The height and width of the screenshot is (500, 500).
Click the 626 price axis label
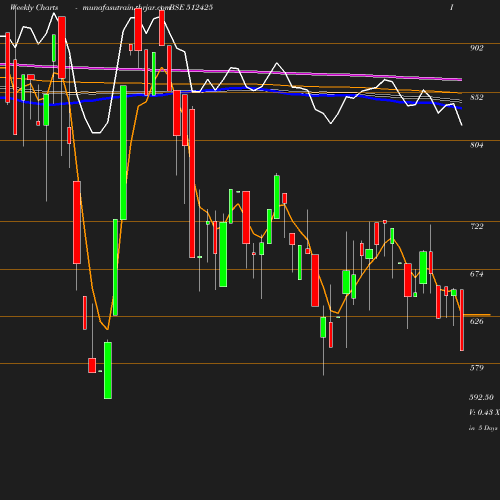coord(476,321)
